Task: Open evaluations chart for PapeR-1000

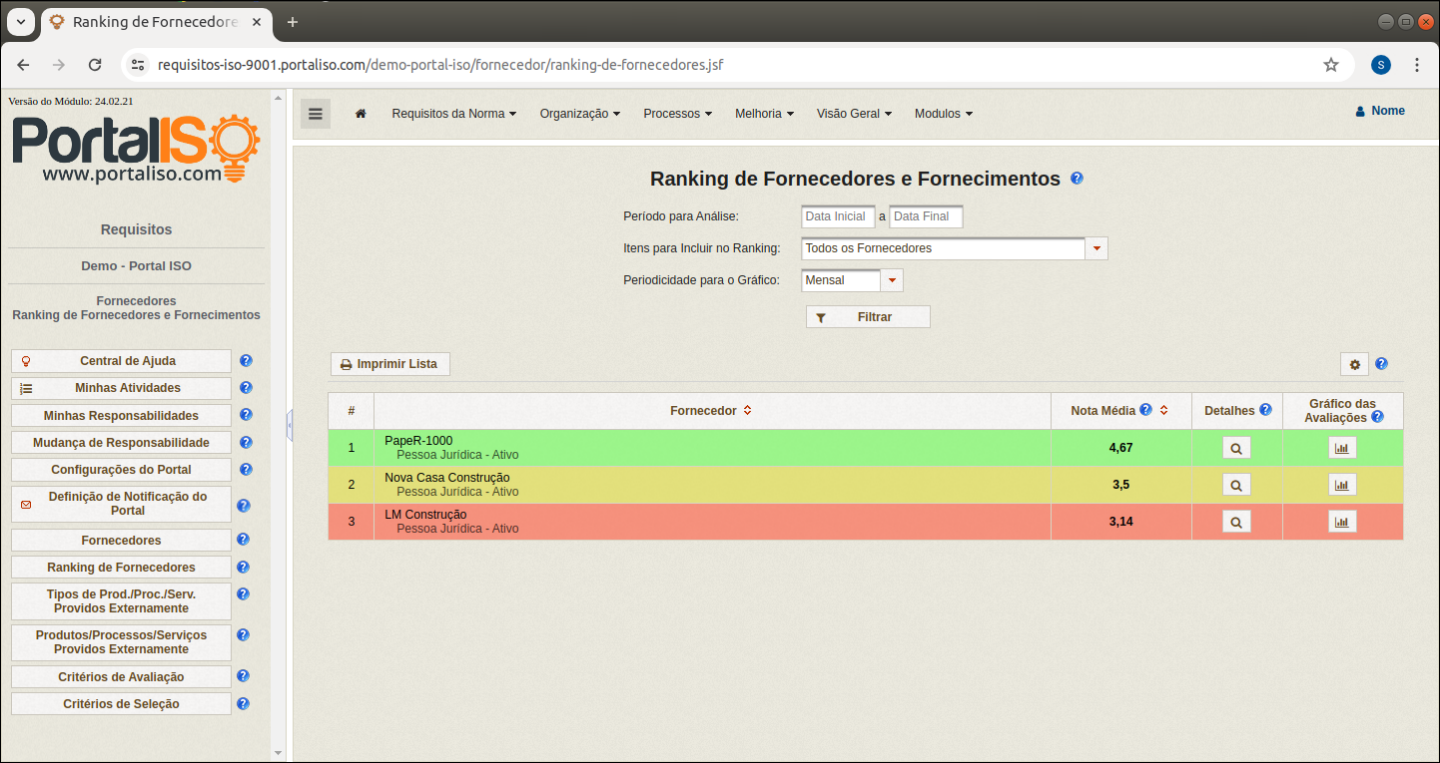Action: tap(1342, 449)
